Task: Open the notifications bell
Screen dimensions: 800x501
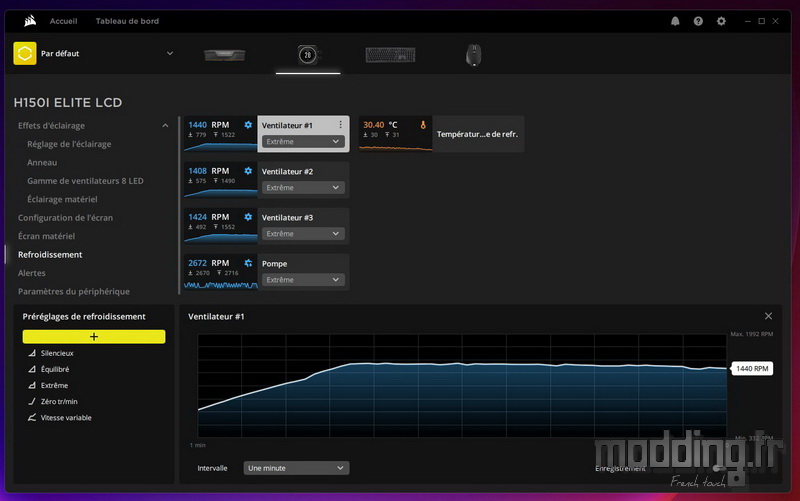Action: pyautogui.click(x=675, y=21)
